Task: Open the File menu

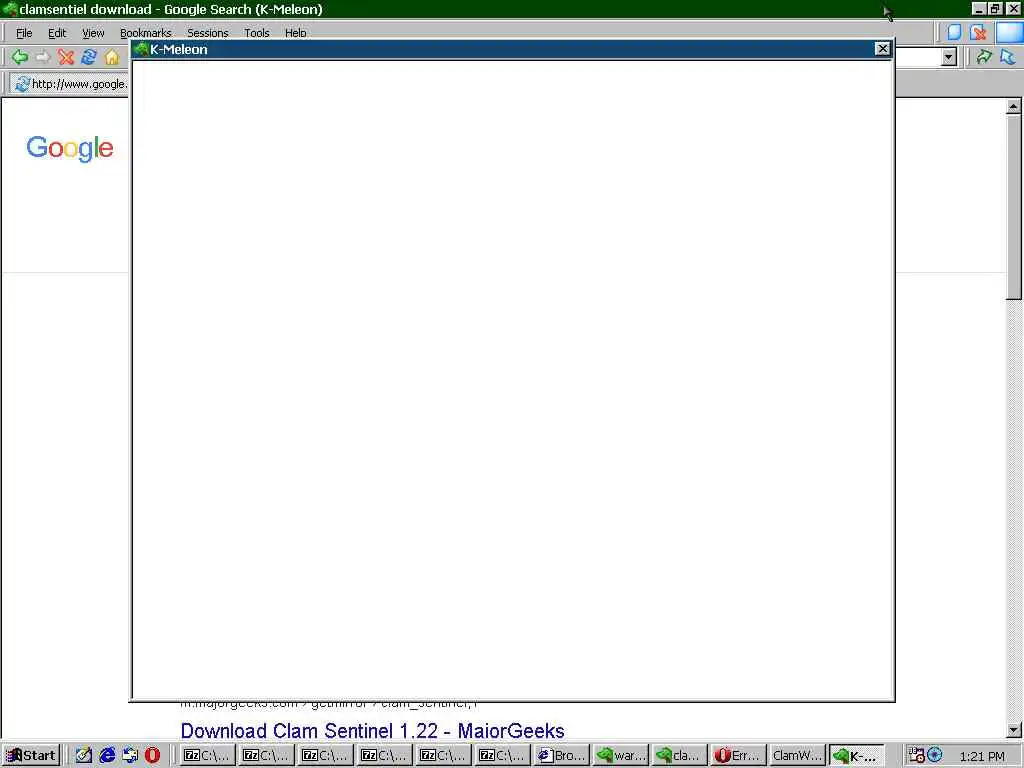Action: click(24, 33)
